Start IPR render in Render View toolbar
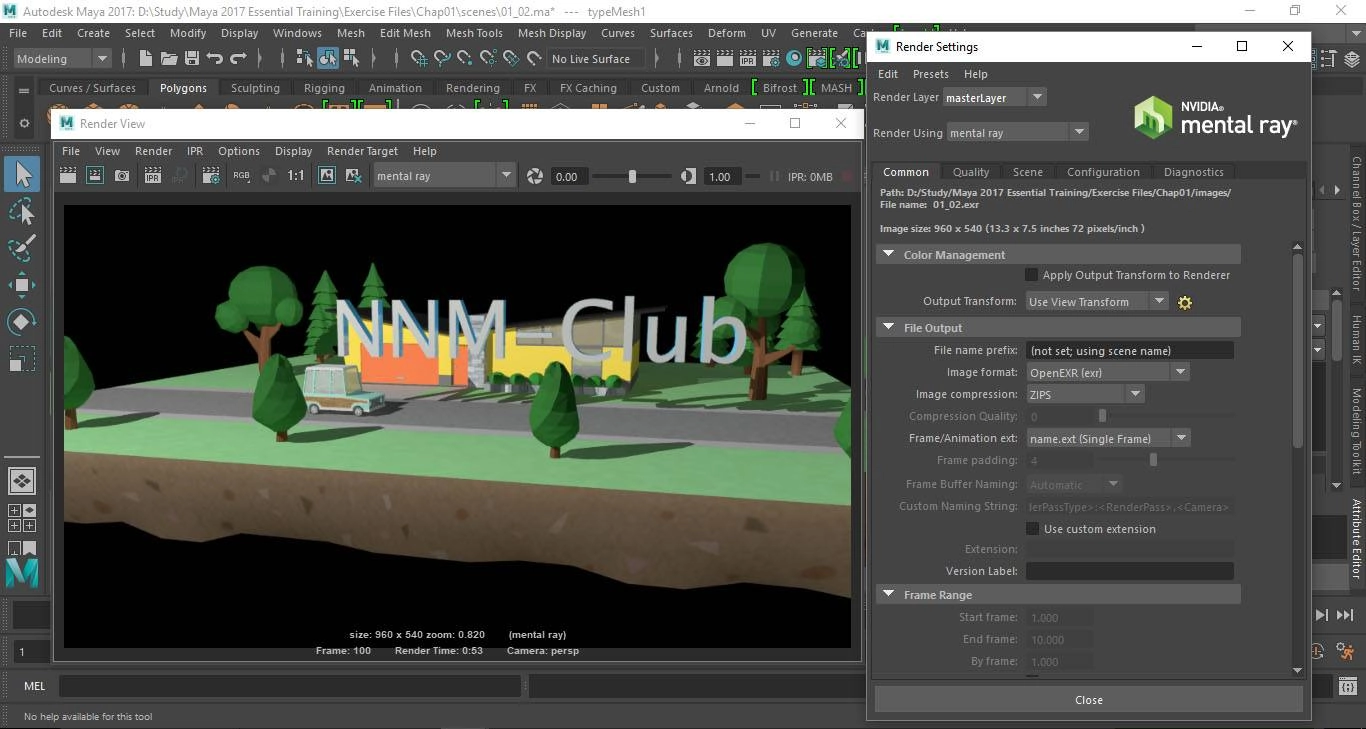Image resolution: width=1366 pixels, height=729 pixels. (153, 176)
